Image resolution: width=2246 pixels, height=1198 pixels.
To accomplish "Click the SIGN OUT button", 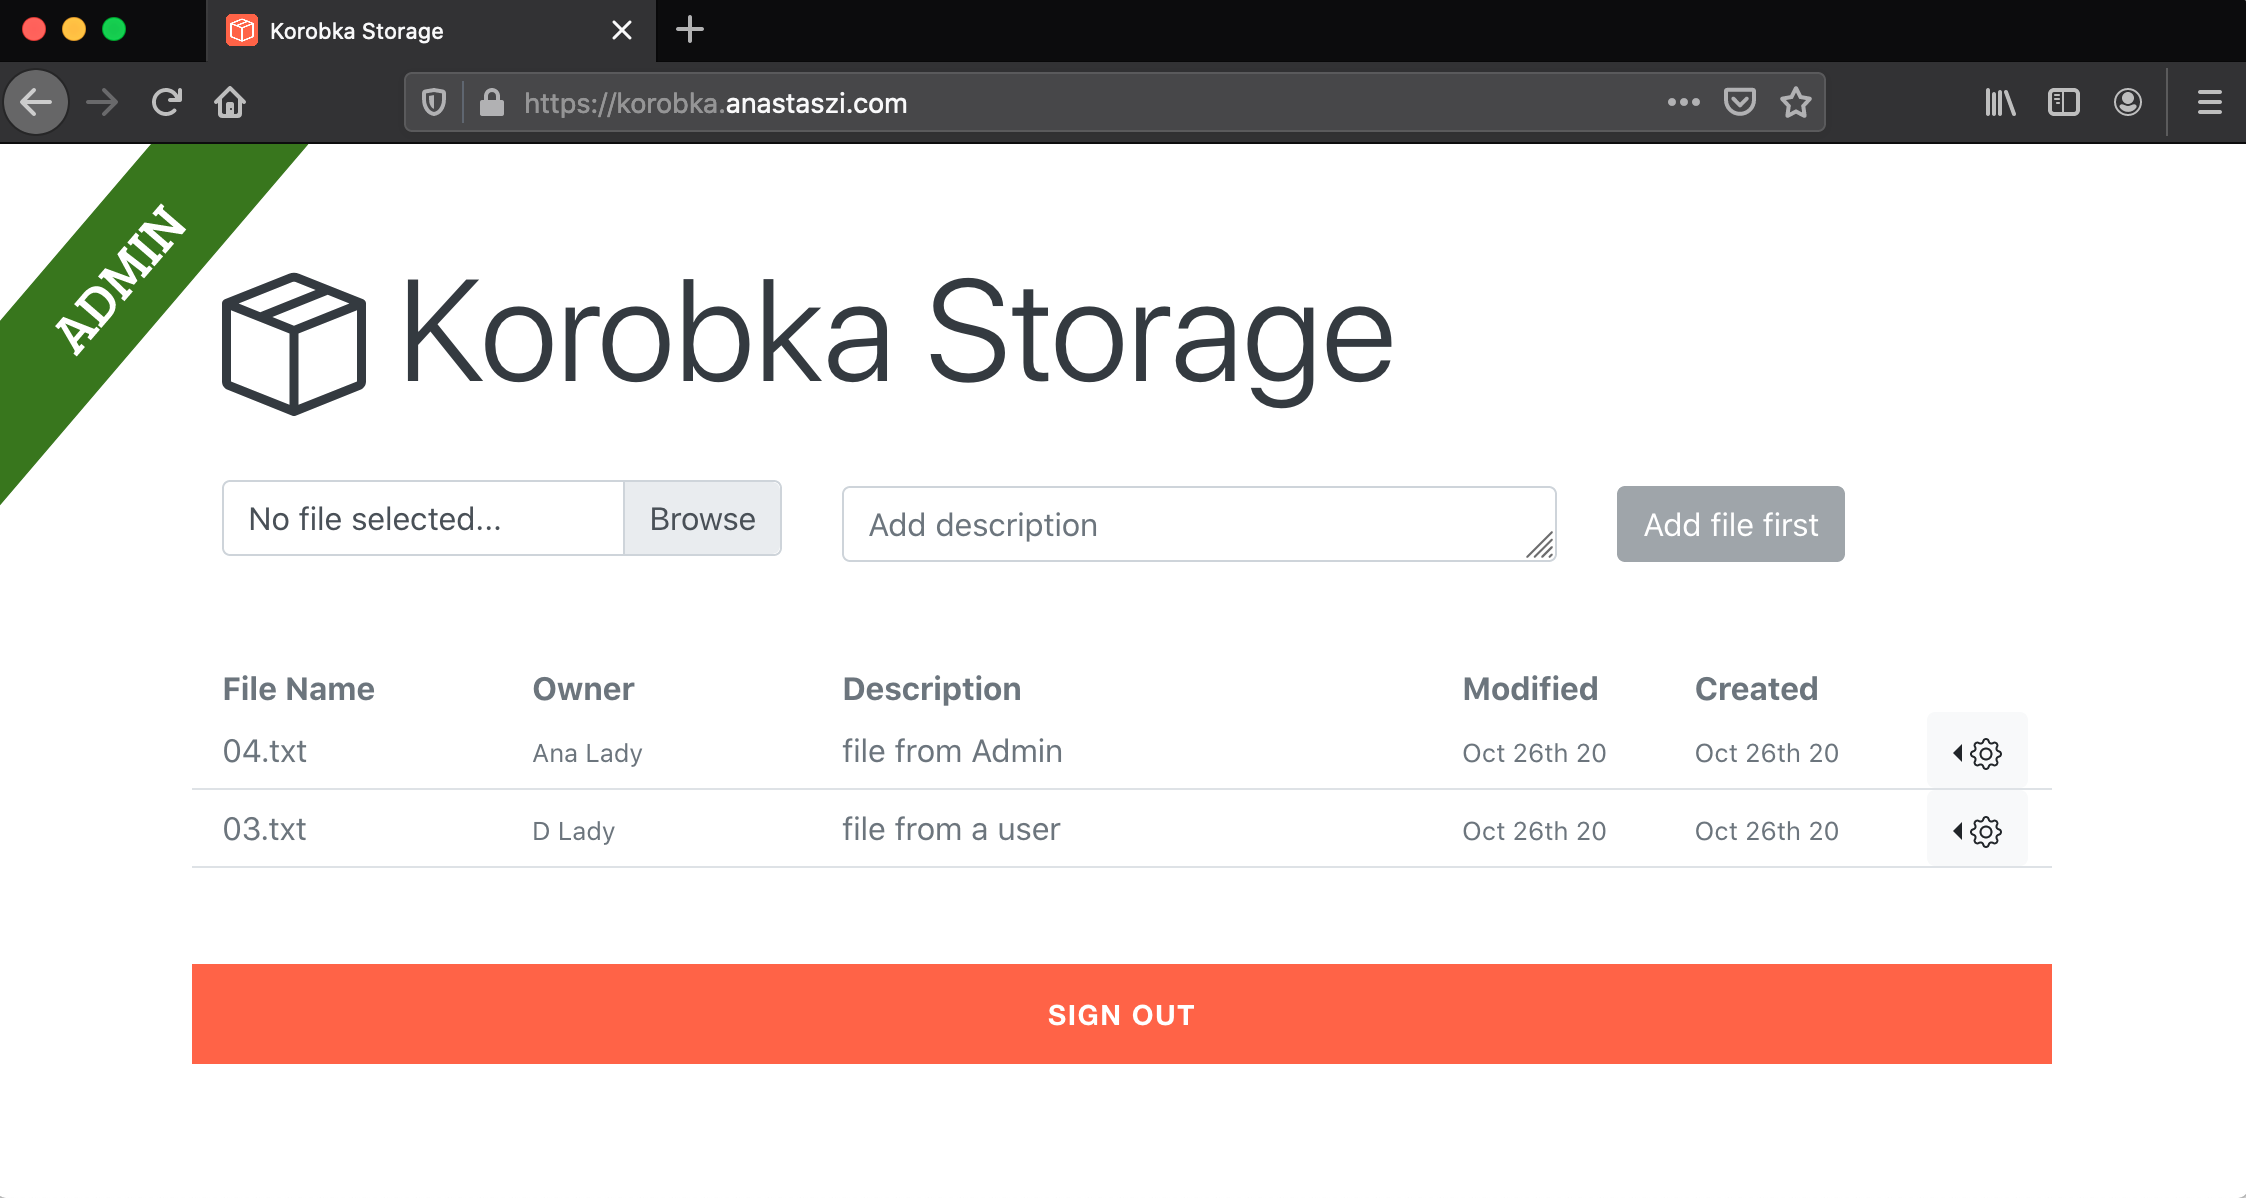I will pyautogui.click(x=1122, y=1014).
